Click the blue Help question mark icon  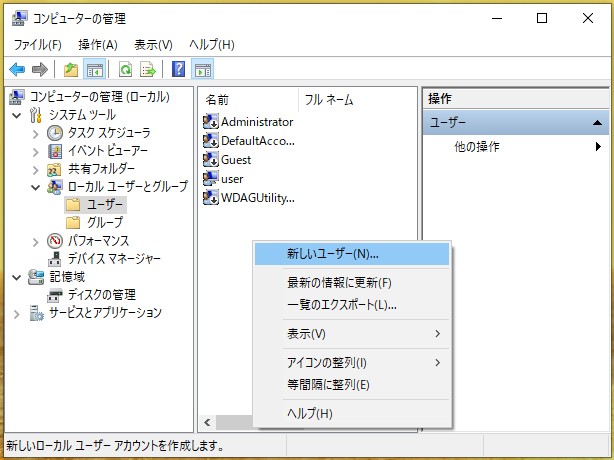(x=178, y=70)
